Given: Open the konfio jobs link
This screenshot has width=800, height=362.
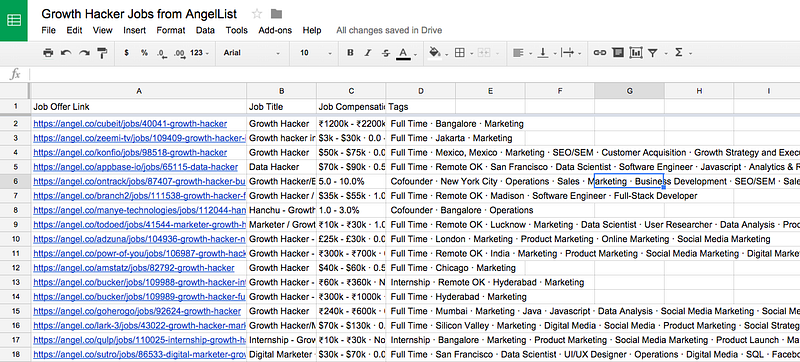Looking at the screenshot, I should [130, 152].
